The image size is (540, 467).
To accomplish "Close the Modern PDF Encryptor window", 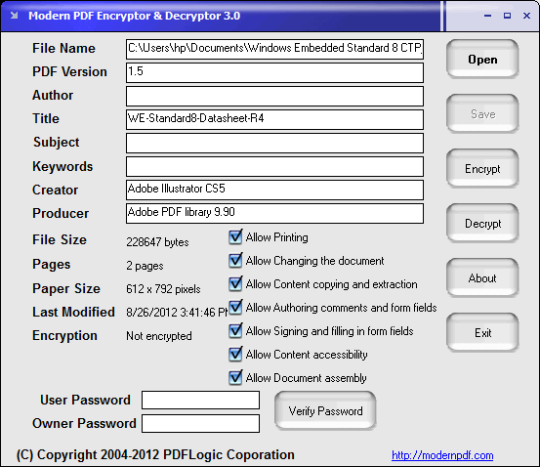I will point(527,15).
